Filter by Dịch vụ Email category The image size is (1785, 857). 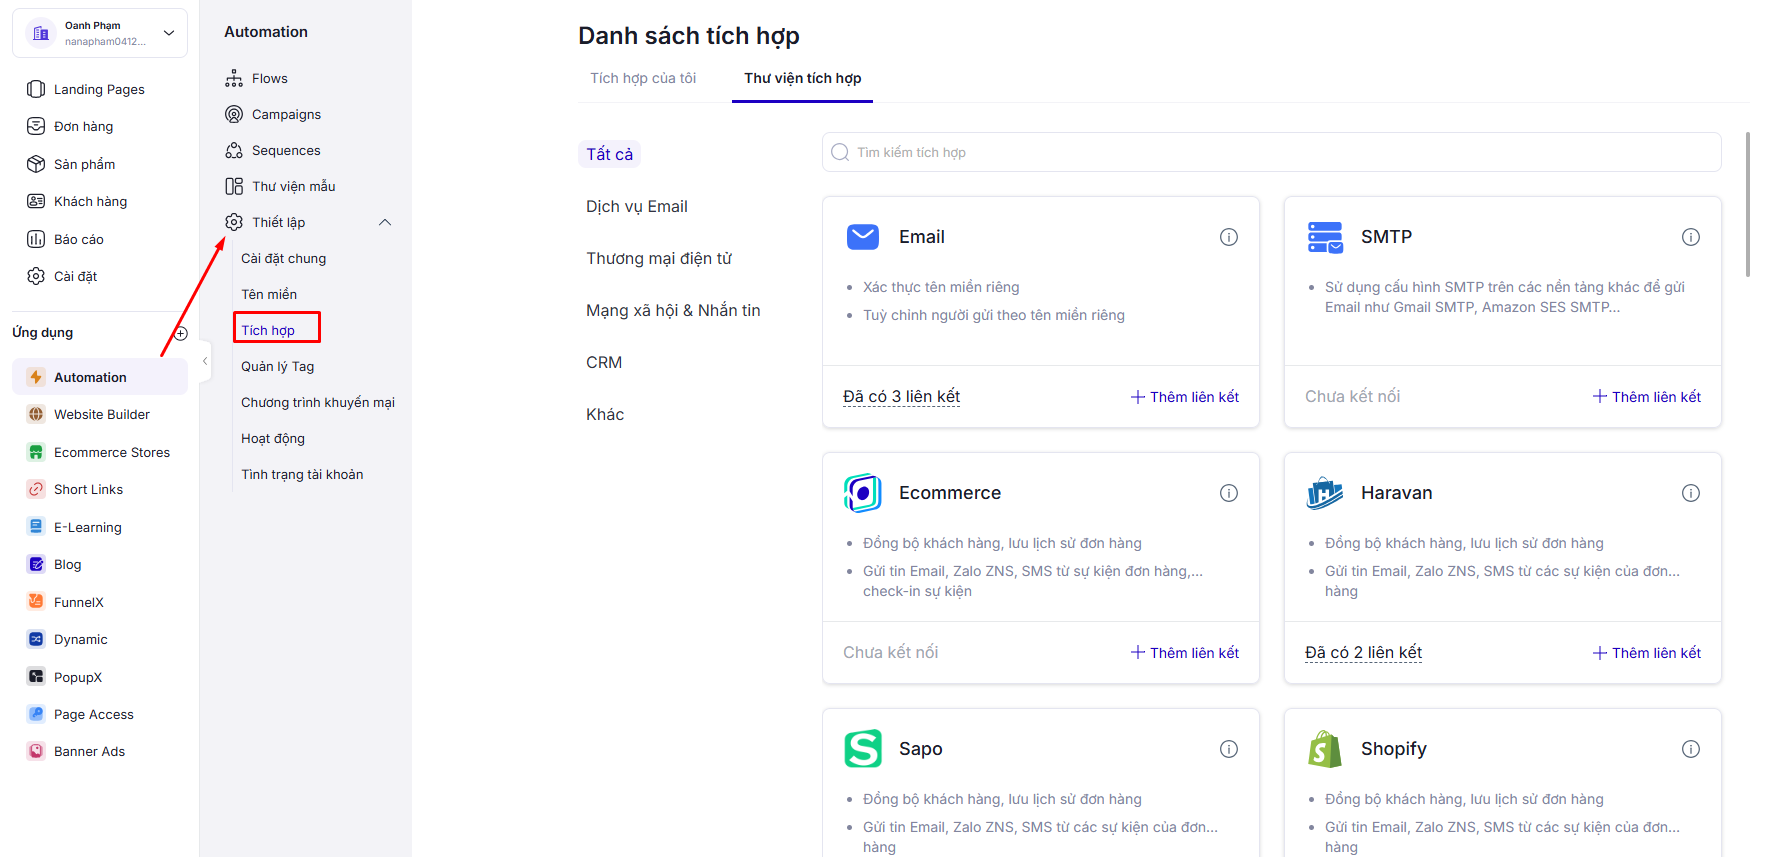[637, 206]
